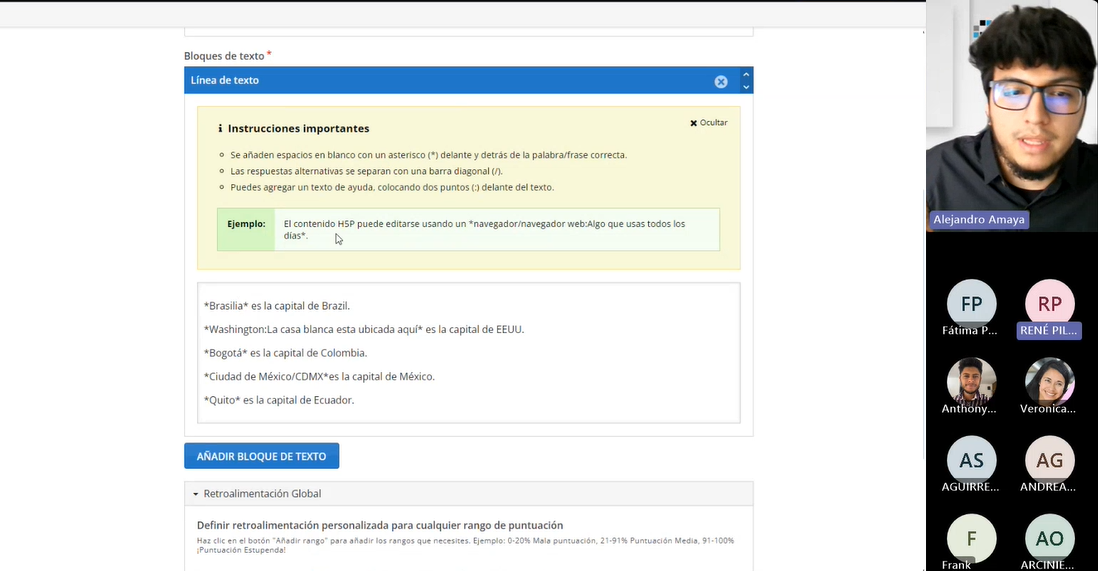Remove the Línea de texto block

pos(721,81)
